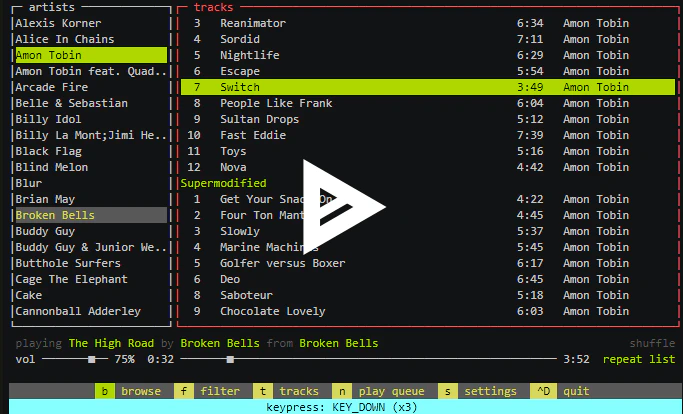Click the elapsed time 0:32

[x=160, y=360]
